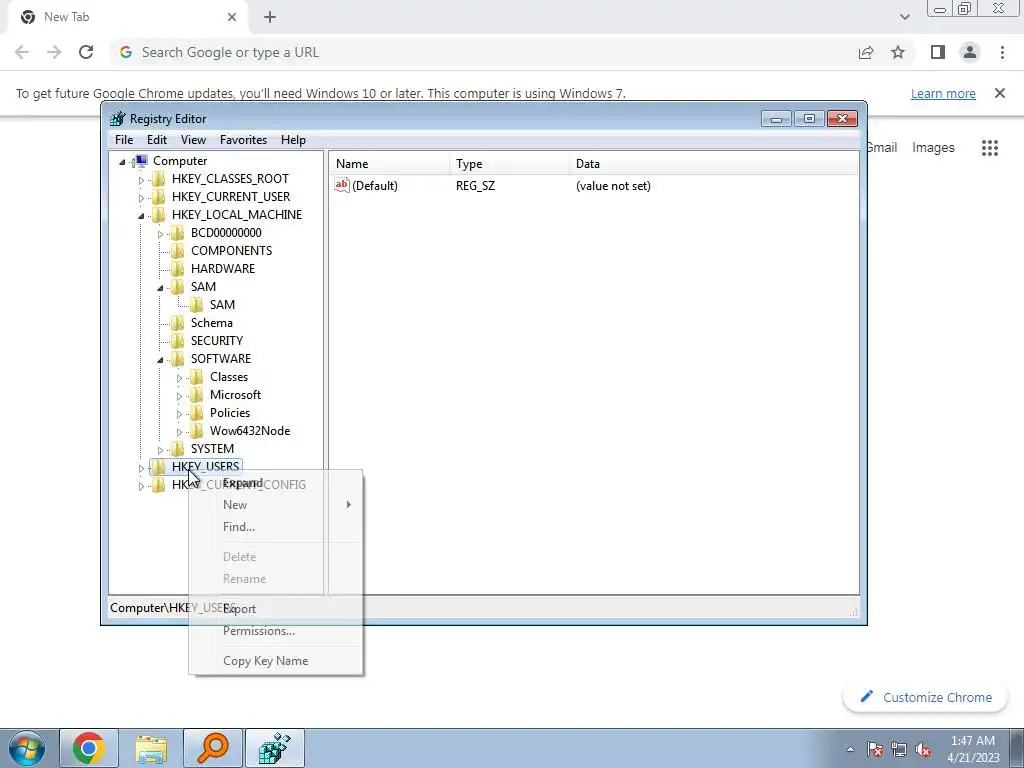The width and height of the screenshot is (1024, 768).
Task: Click the Classes key folder icon
Action: click(x=197, y=377)
